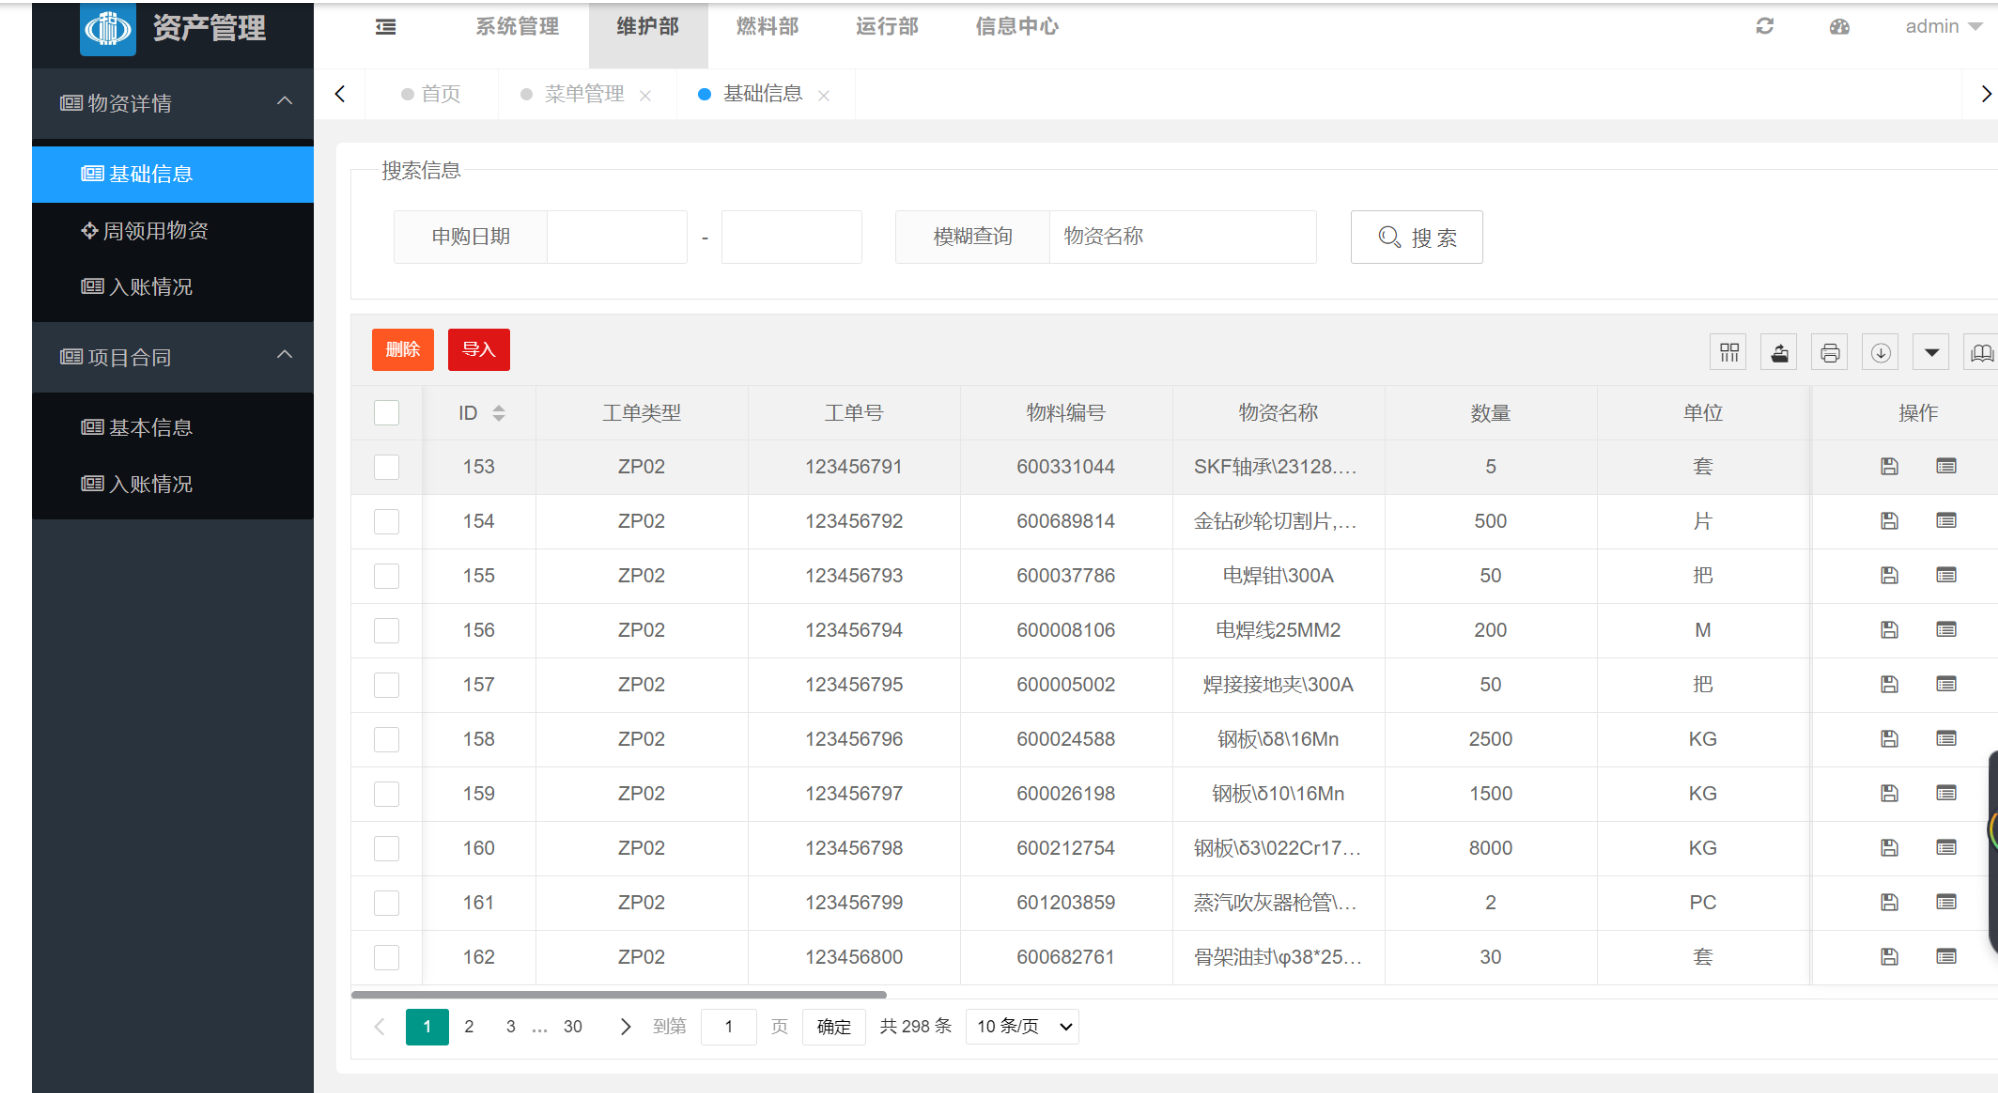Go to page 2

(x=468, y=1026)
